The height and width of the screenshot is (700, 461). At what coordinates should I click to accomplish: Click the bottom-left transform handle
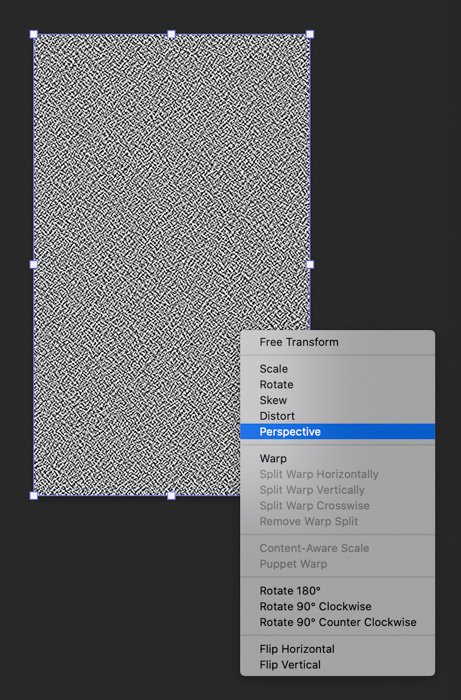[x=33, y=495]
